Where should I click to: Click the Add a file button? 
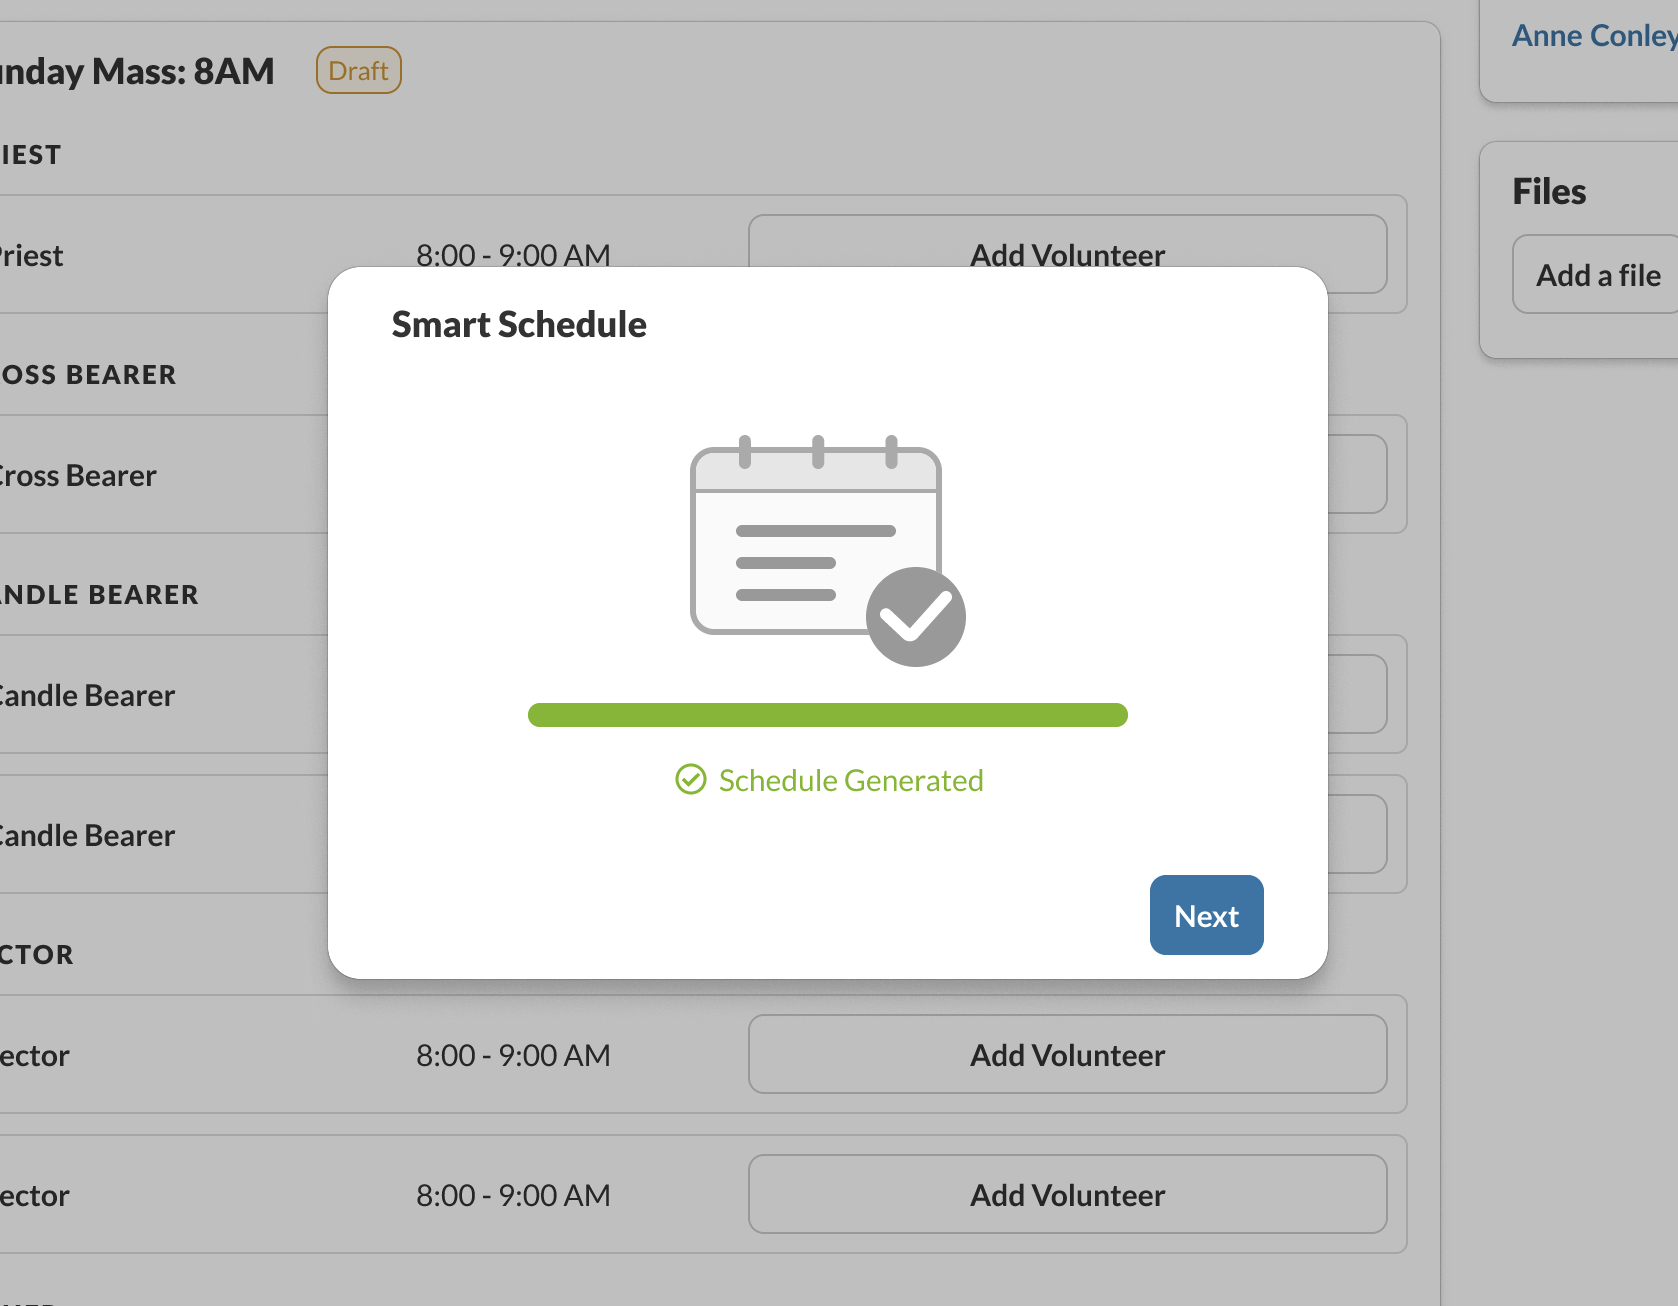[x=1597, y=275]
